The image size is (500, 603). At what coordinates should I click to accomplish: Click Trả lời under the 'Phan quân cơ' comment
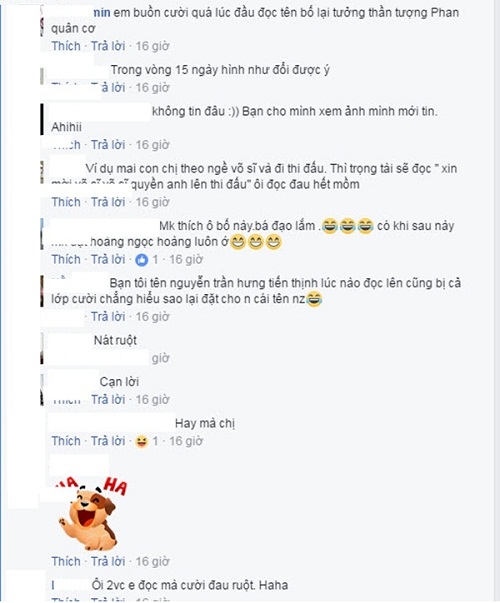click(108, 46)
